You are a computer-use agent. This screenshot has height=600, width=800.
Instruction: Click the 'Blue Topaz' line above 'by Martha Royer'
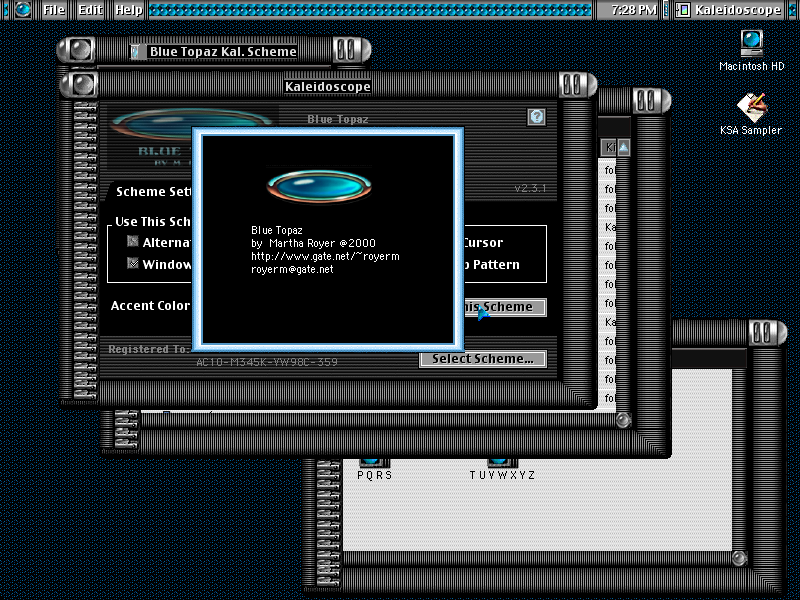(x=277, y=230)
